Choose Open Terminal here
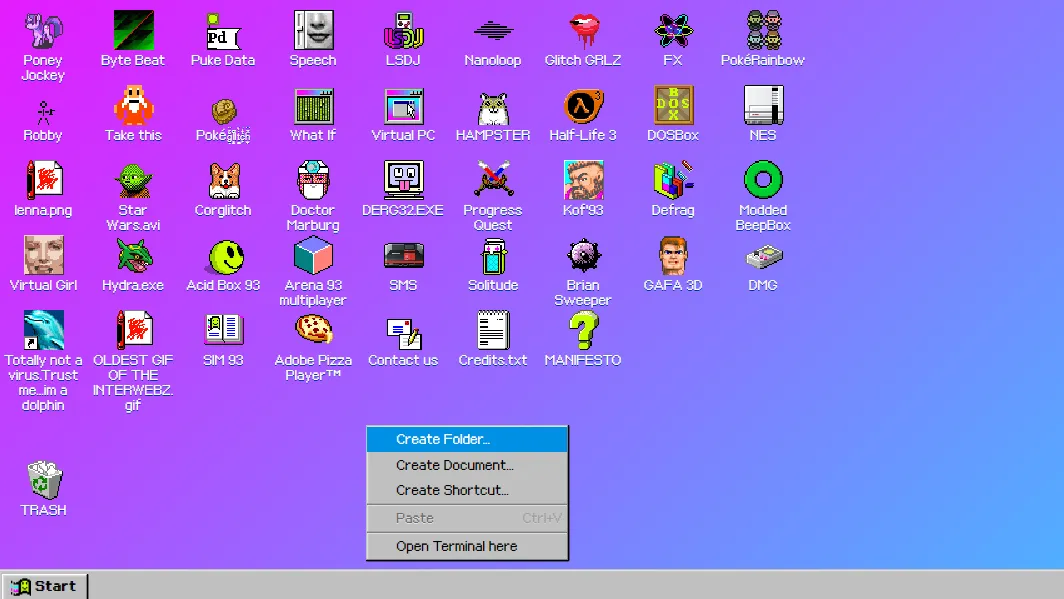1064x599 pixels. click(456, 546)
